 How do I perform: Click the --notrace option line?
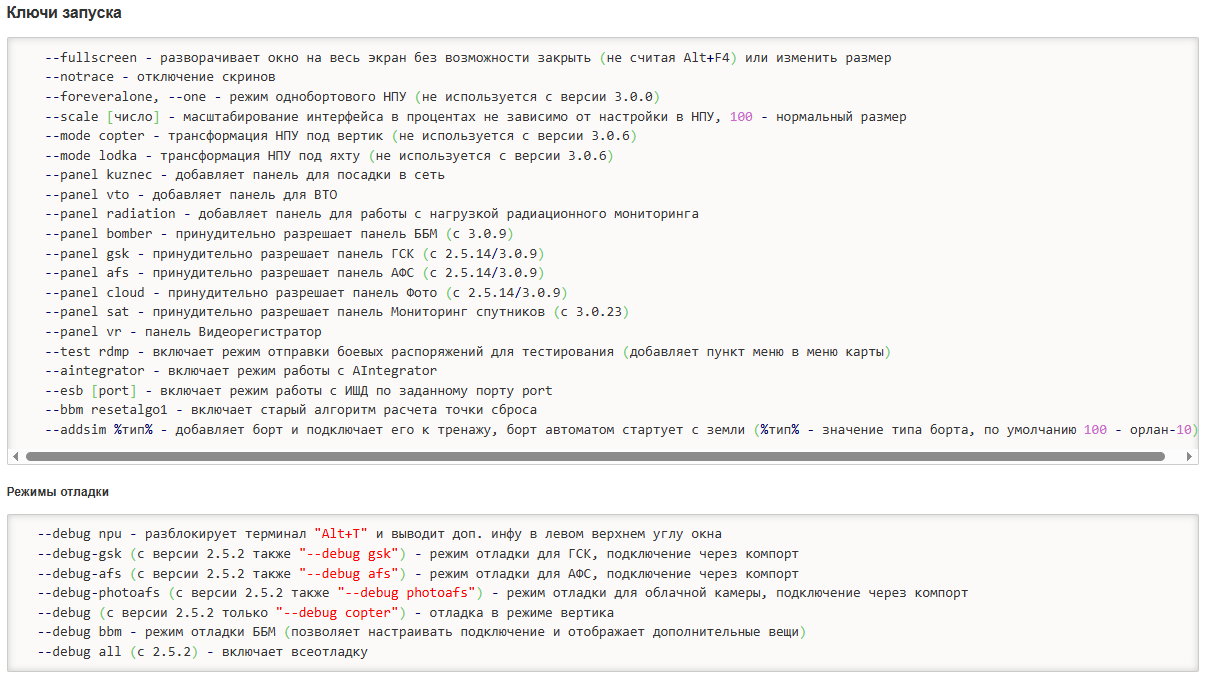tap(160, 77)
